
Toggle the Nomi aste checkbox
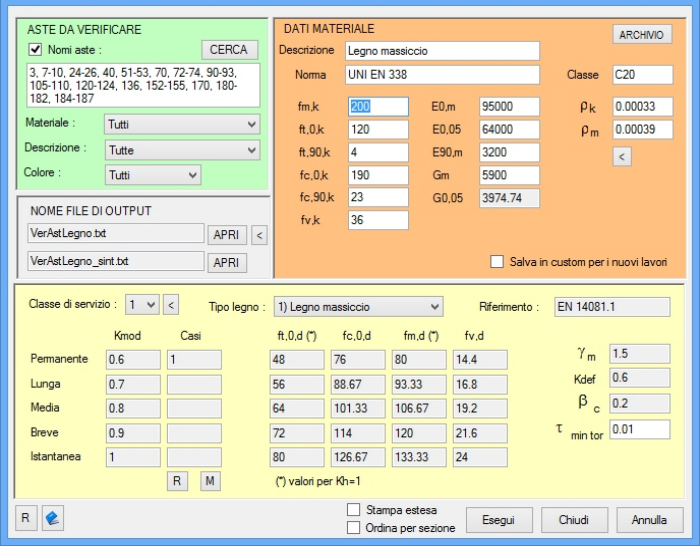tap(35, 50)
